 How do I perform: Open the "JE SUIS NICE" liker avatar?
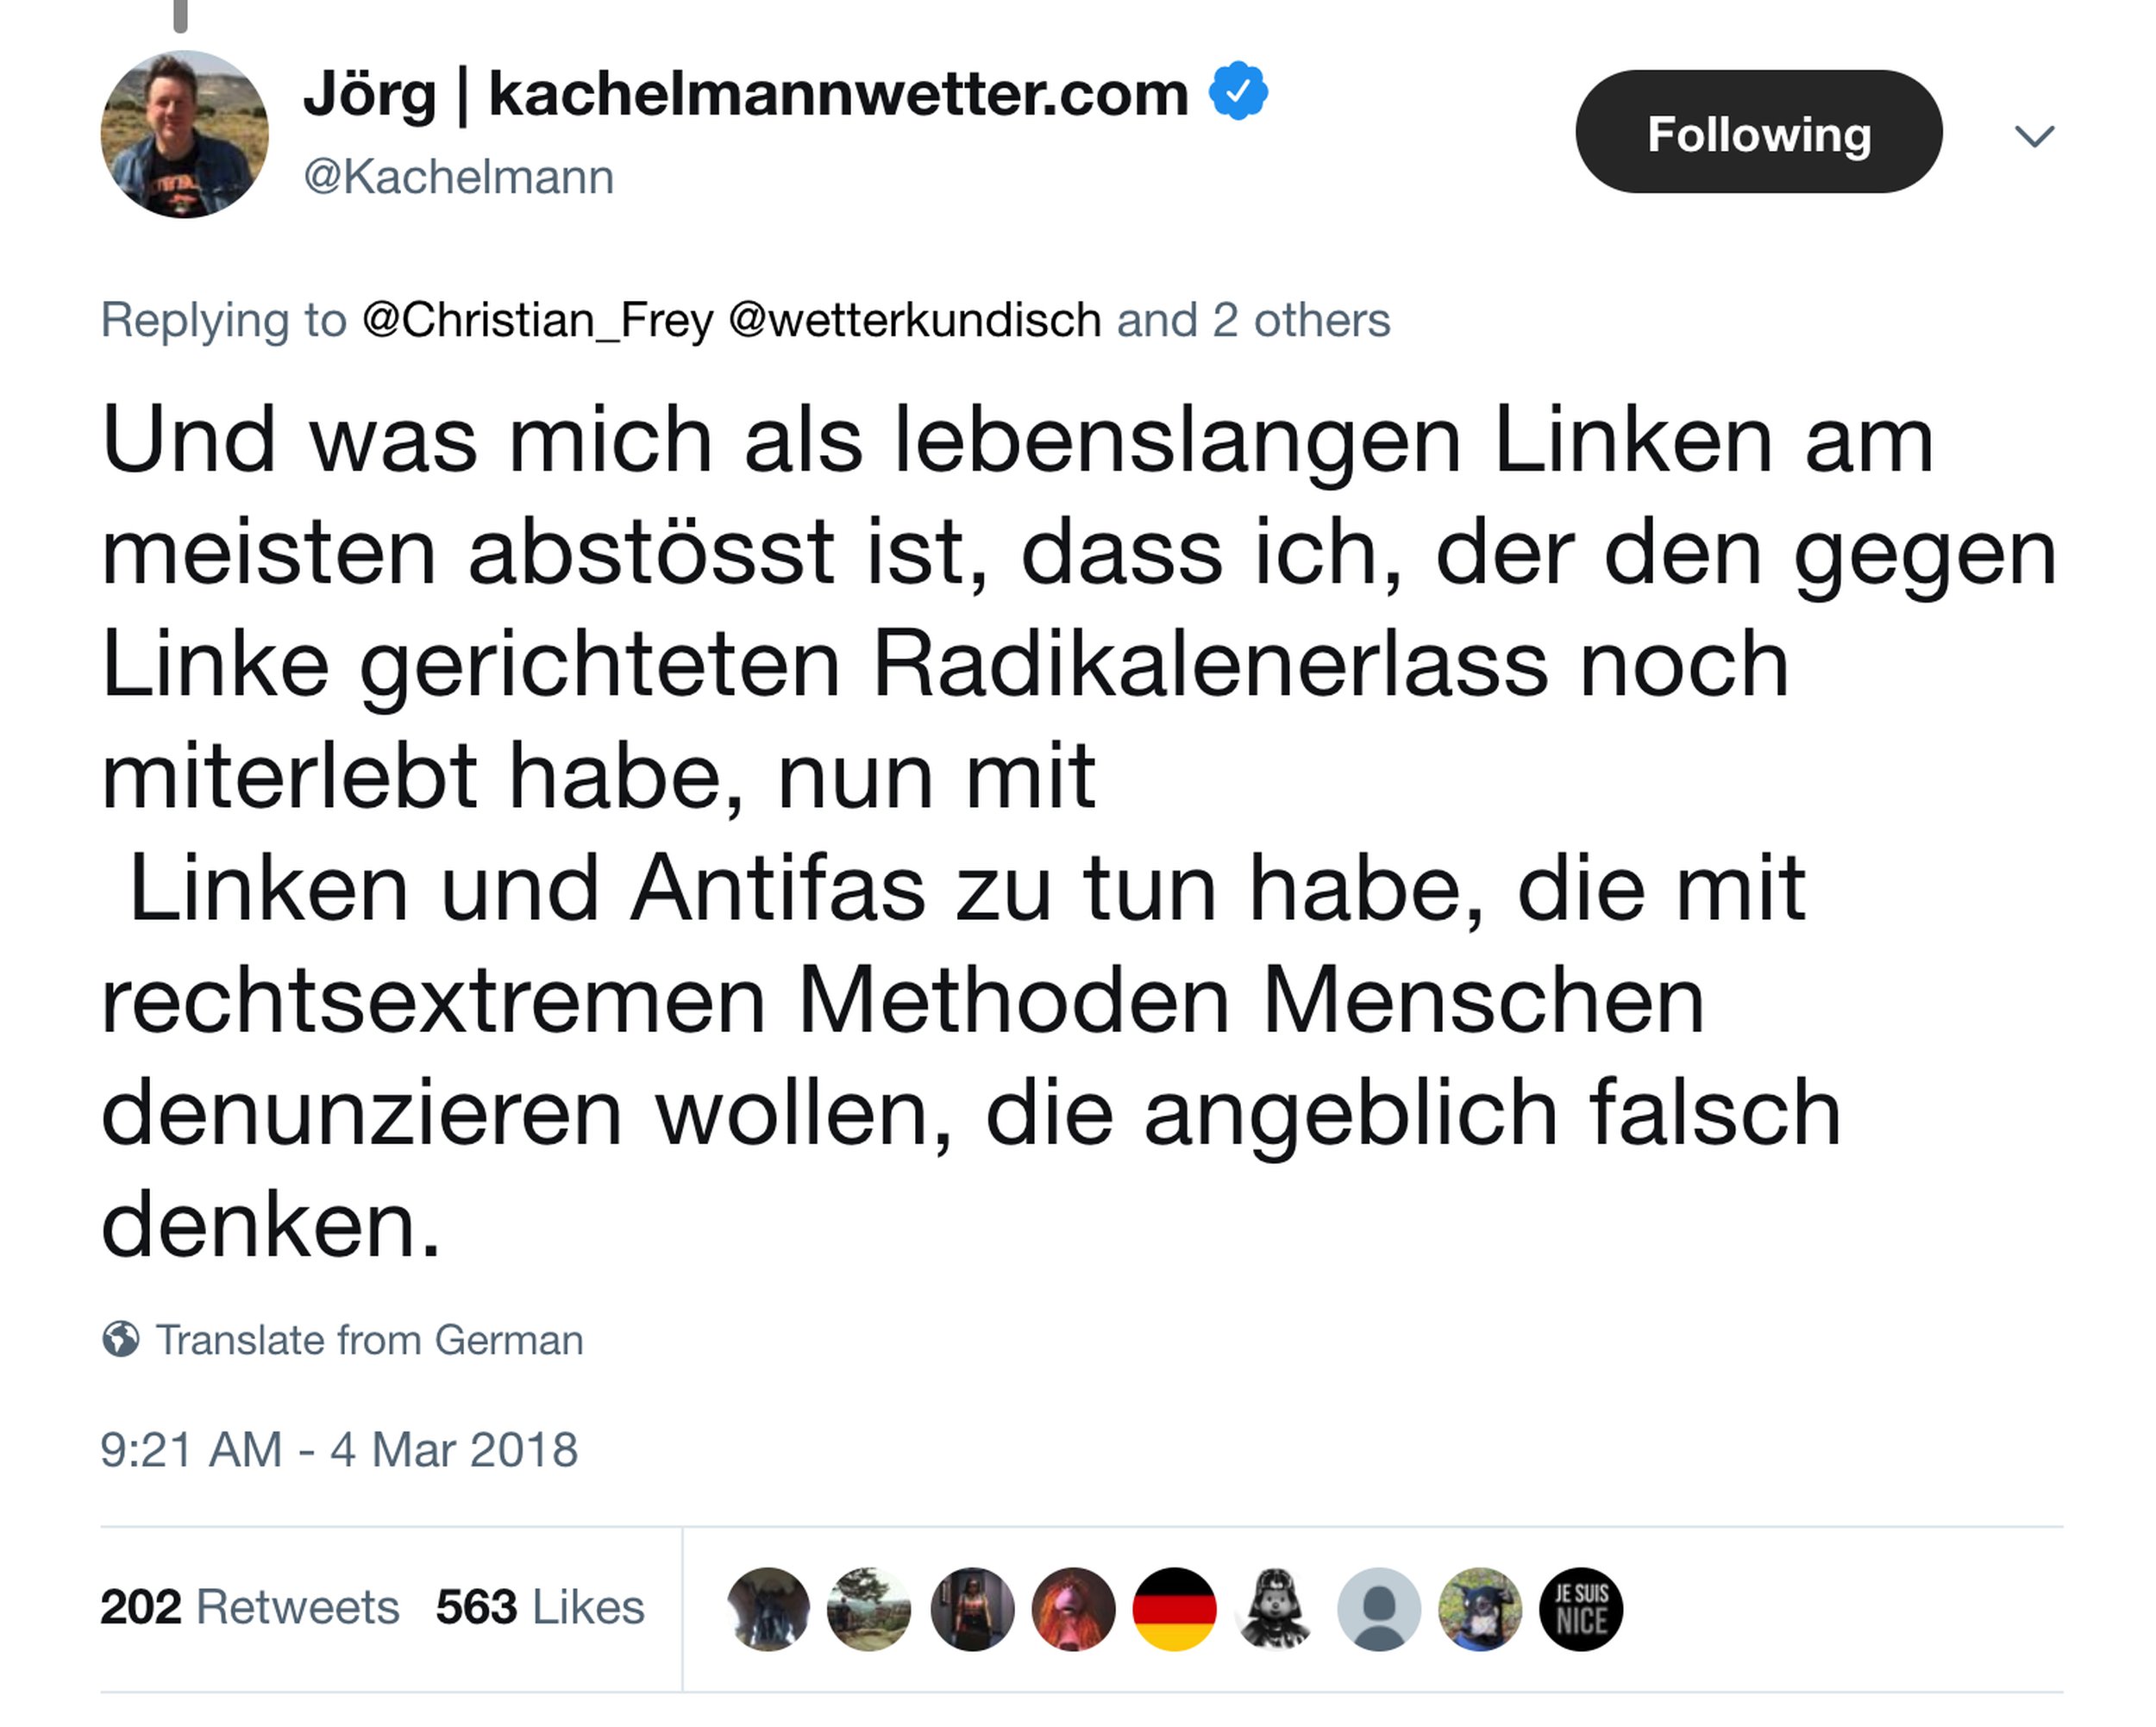pos(1581,1608)
